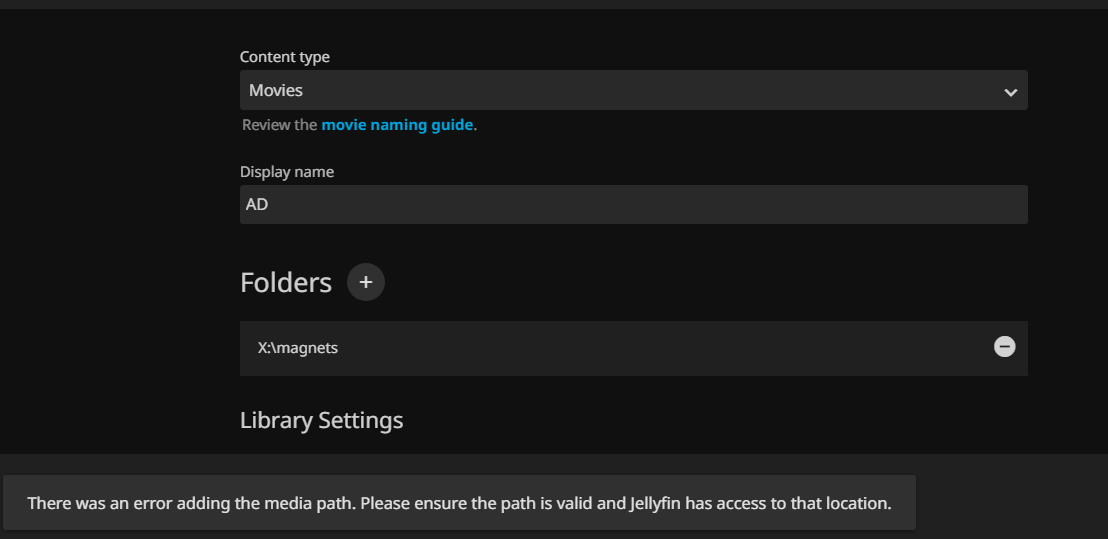This screenshot has height=539, width=1108.
Task: Click the "AD" text in Display name
Action: (x=257, y=204)
